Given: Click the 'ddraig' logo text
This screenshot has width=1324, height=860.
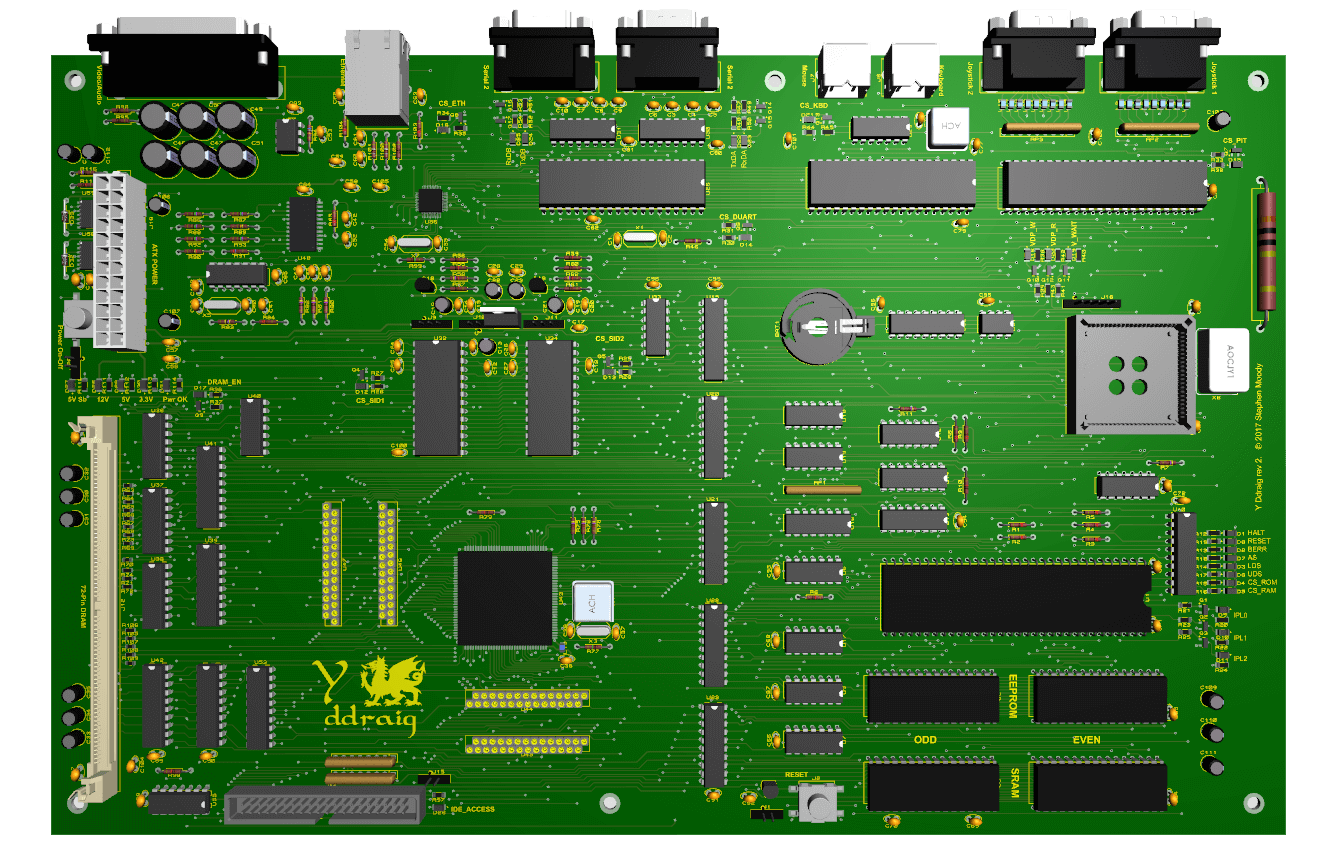Looking at the screenshot, I should 369,722.
